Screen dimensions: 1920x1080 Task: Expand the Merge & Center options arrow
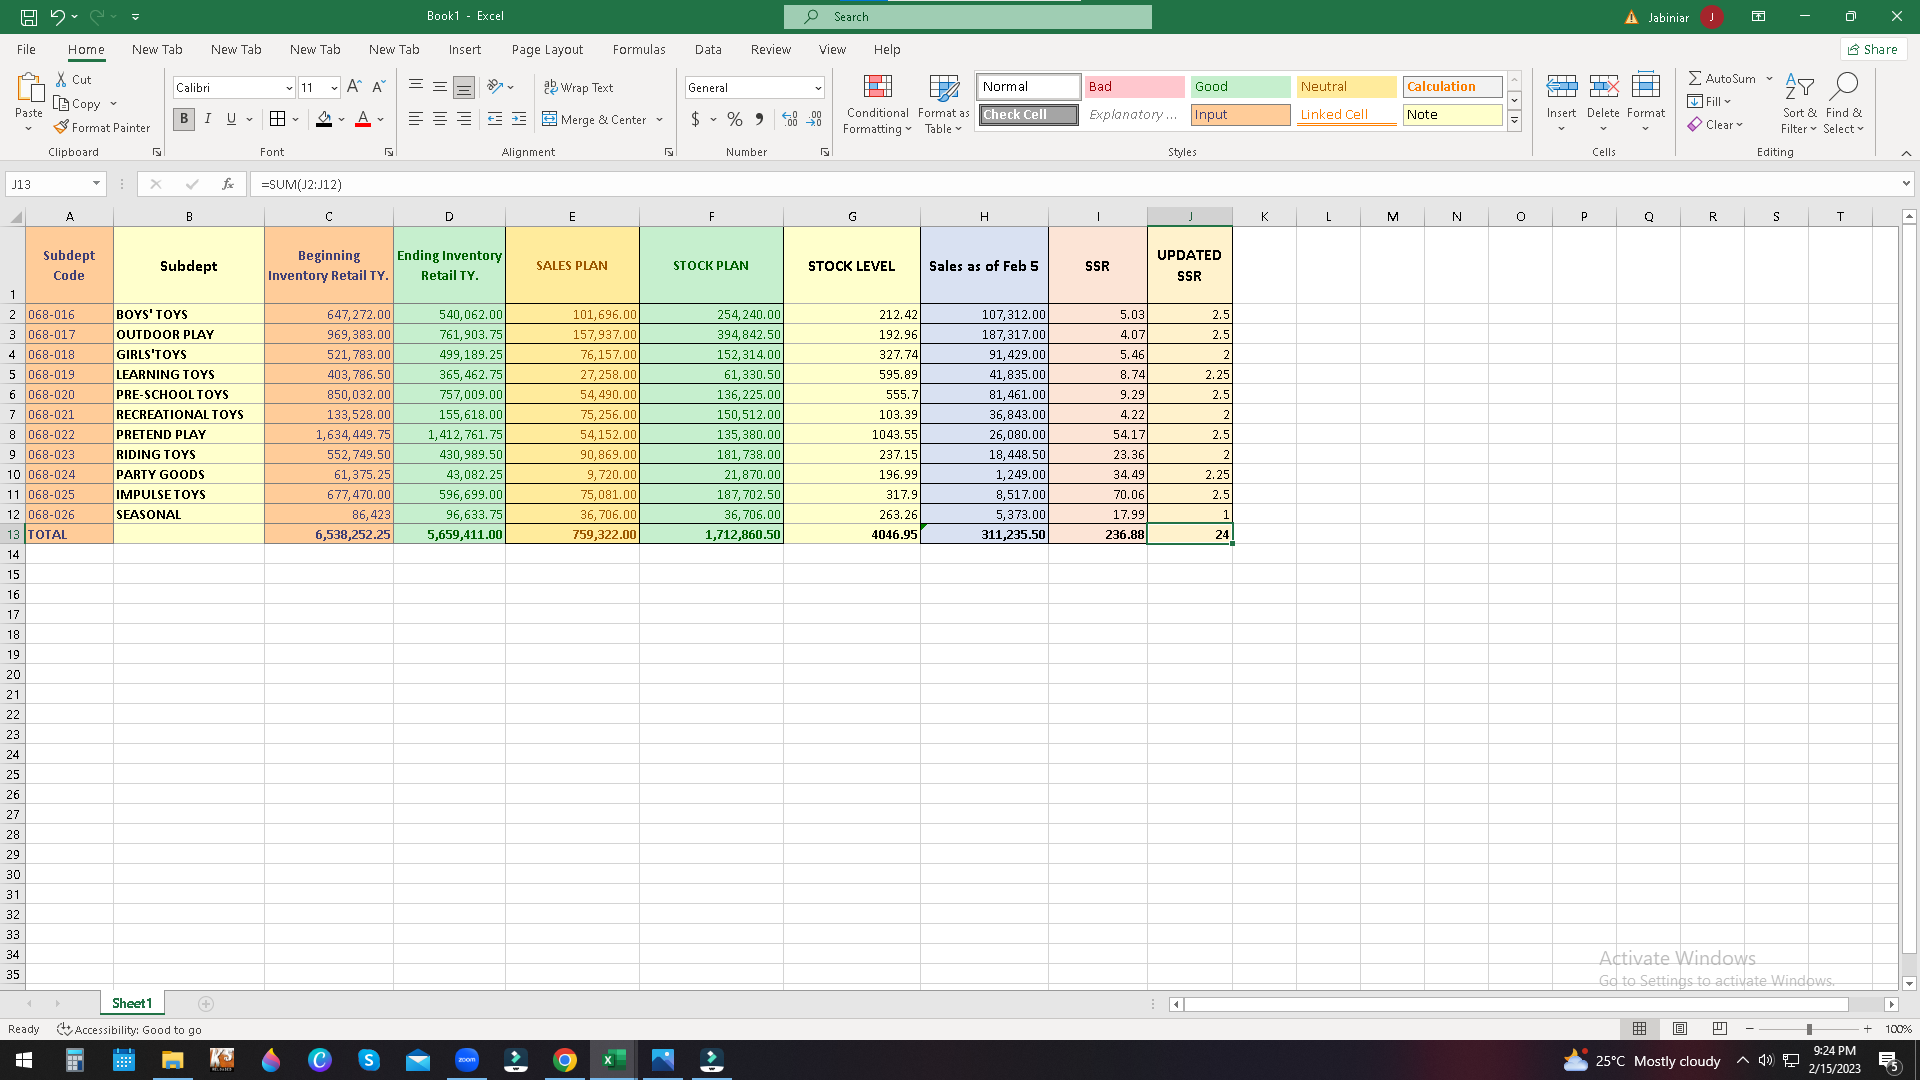click(x=660, y=120)
